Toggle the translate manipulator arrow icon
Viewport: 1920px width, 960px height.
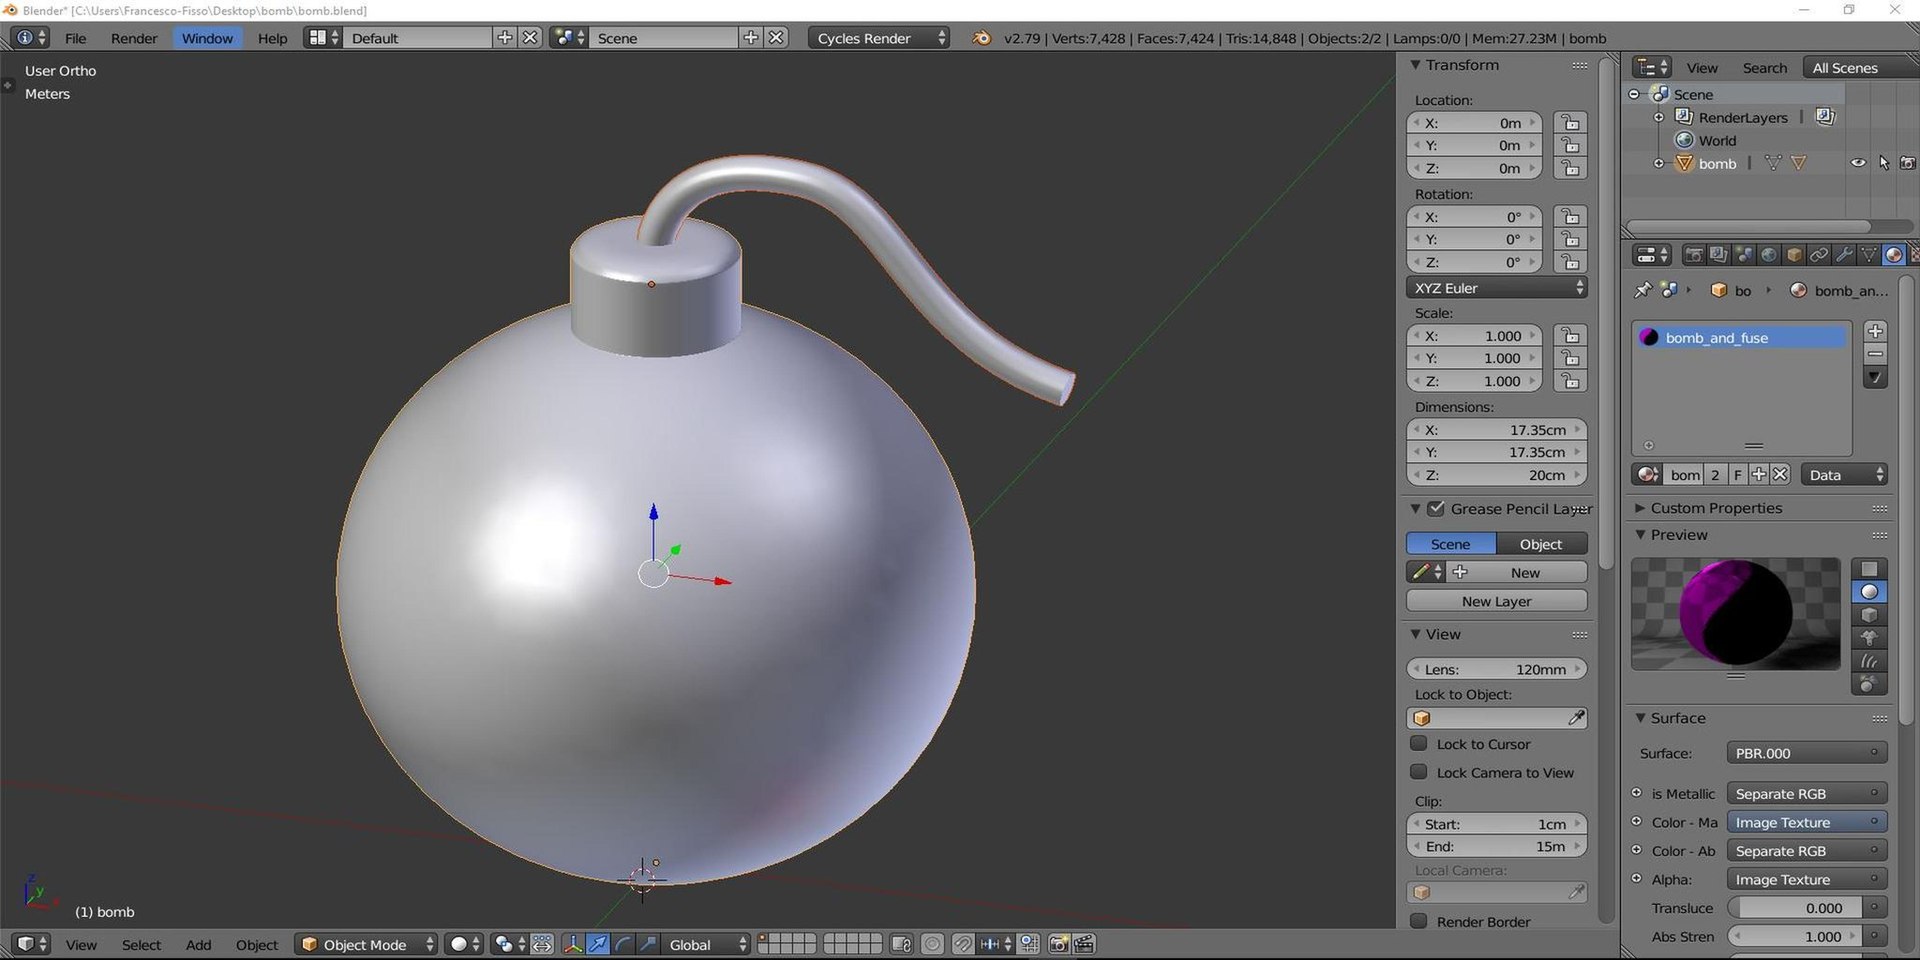(x=597, y=944)
